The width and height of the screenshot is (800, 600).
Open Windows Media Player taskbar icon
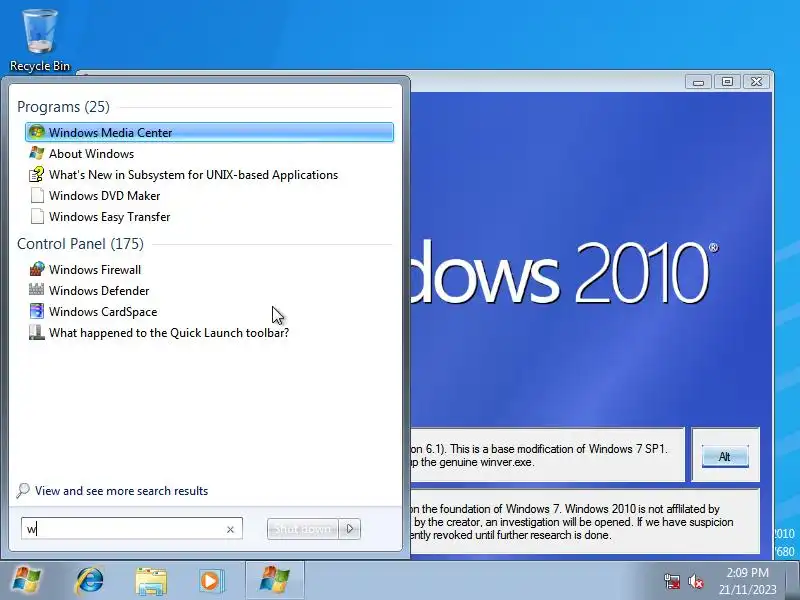[x=211, y=581]
